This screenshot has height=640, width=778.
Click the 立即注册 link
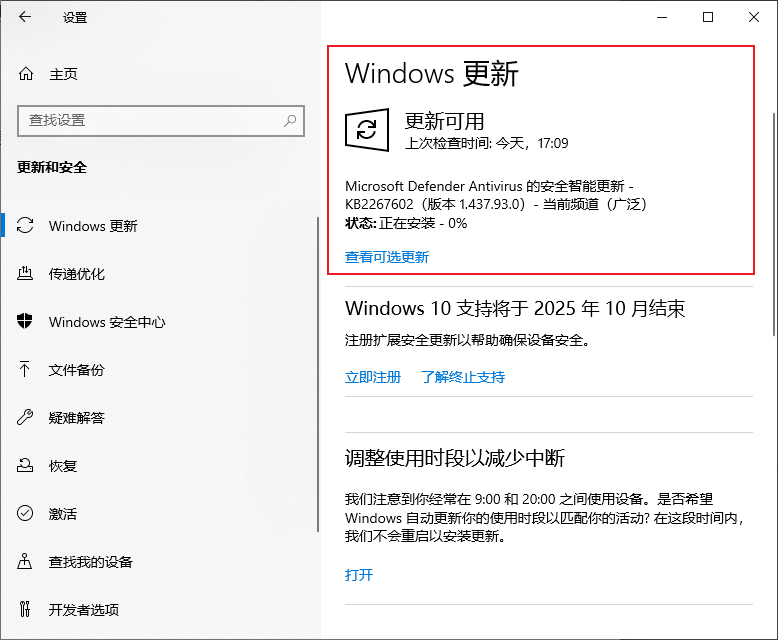click(373, 377)
